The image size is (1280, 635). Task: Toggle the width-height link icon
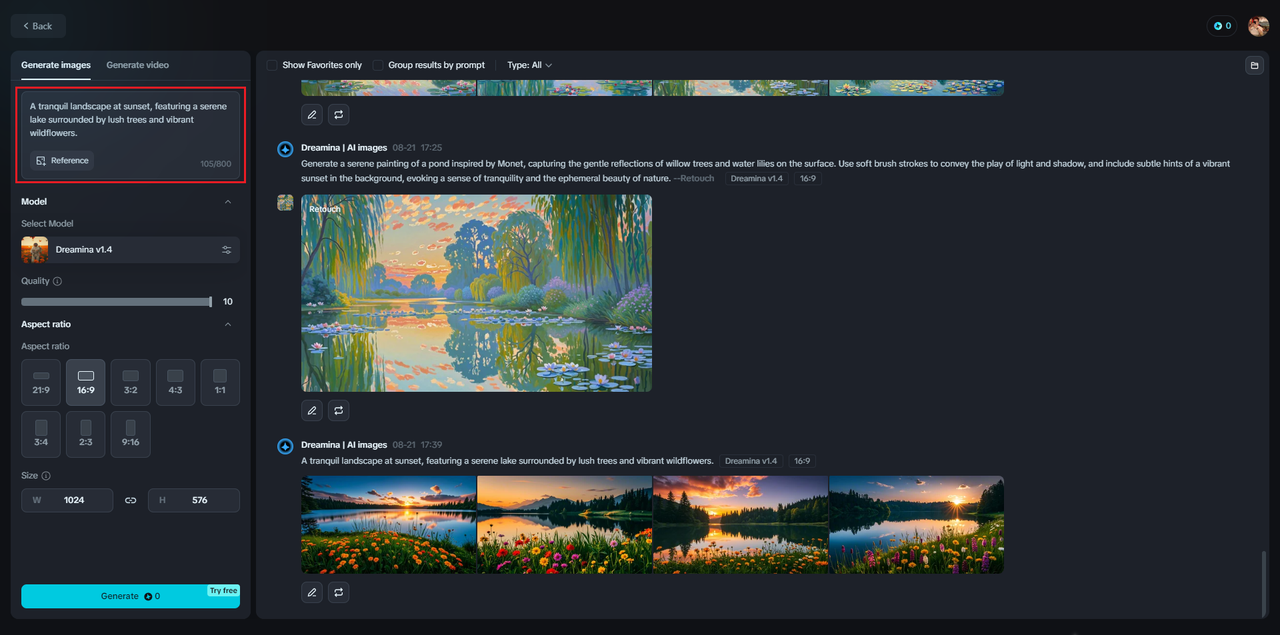click(130, 500)
